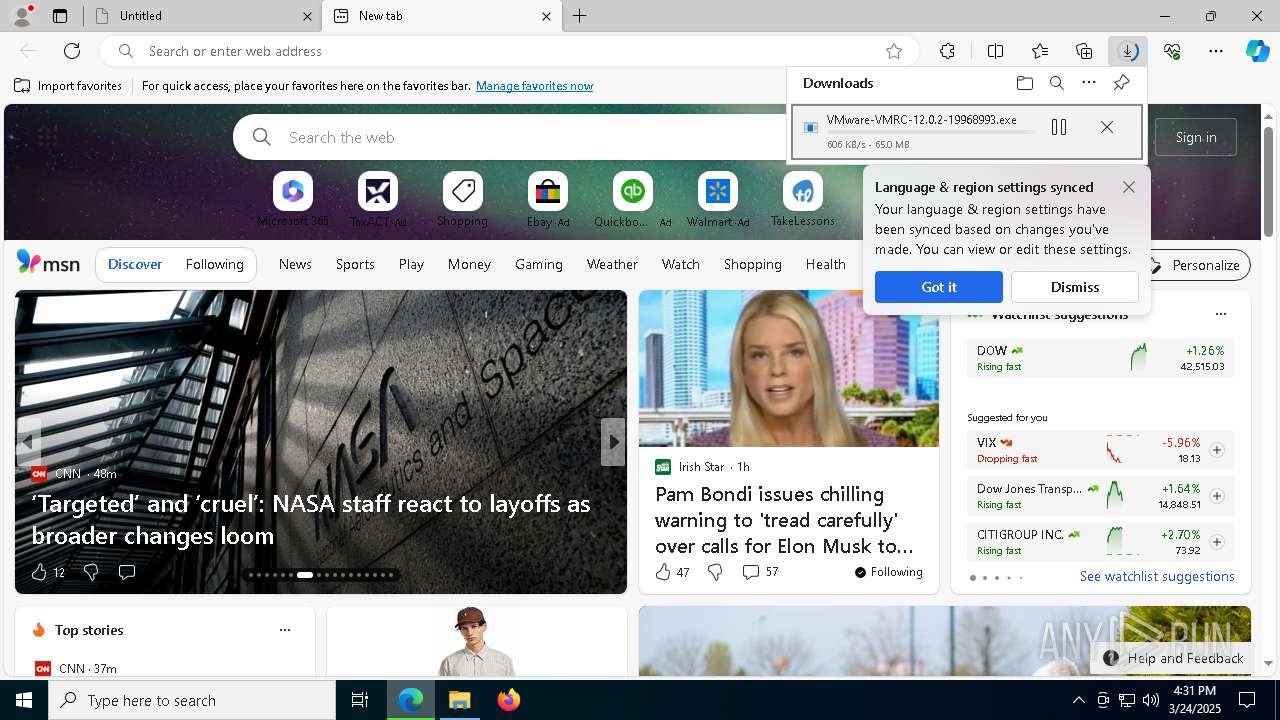This screenshot has width=1280, height=720.
Task: Open the Extensions puzzle icon
Action: coord(947,51)
